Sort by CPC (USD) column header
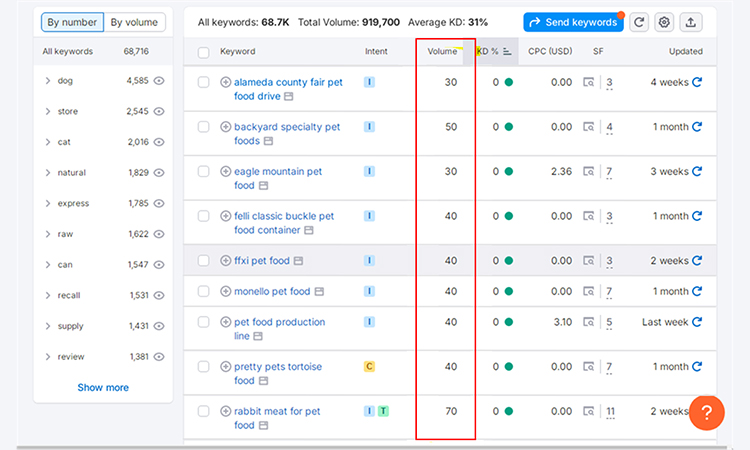Viewport: 750px width, 450px height. pos(550,52)
